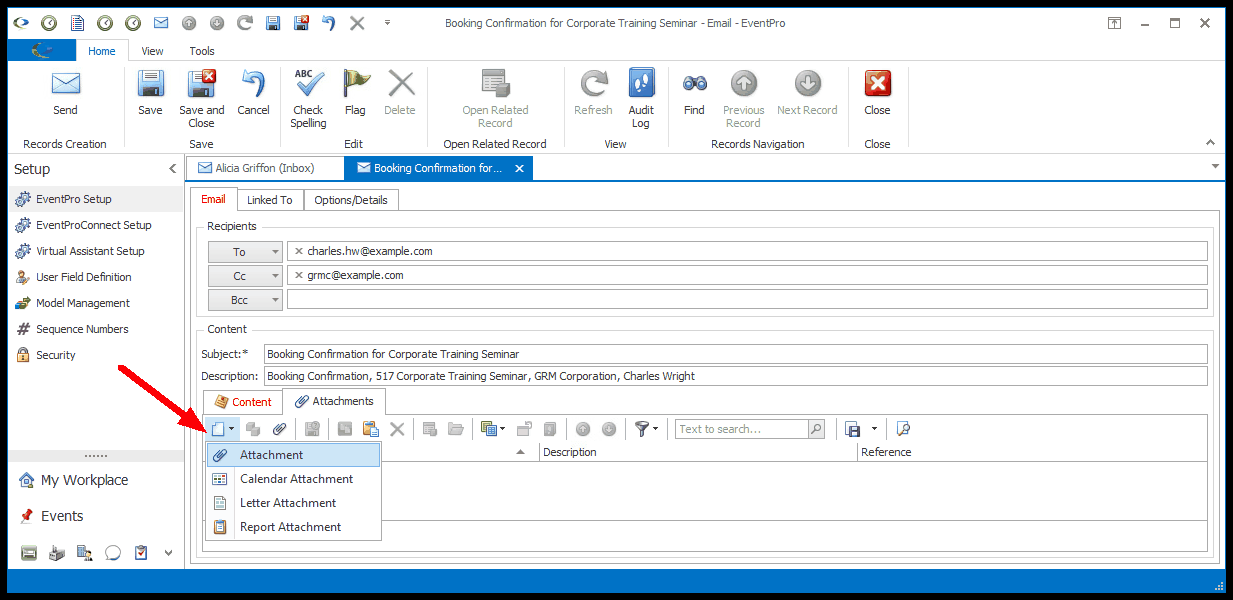Open the Linked To tab
This screenshot has width=1233, height=600.
(x=270, y=200)
